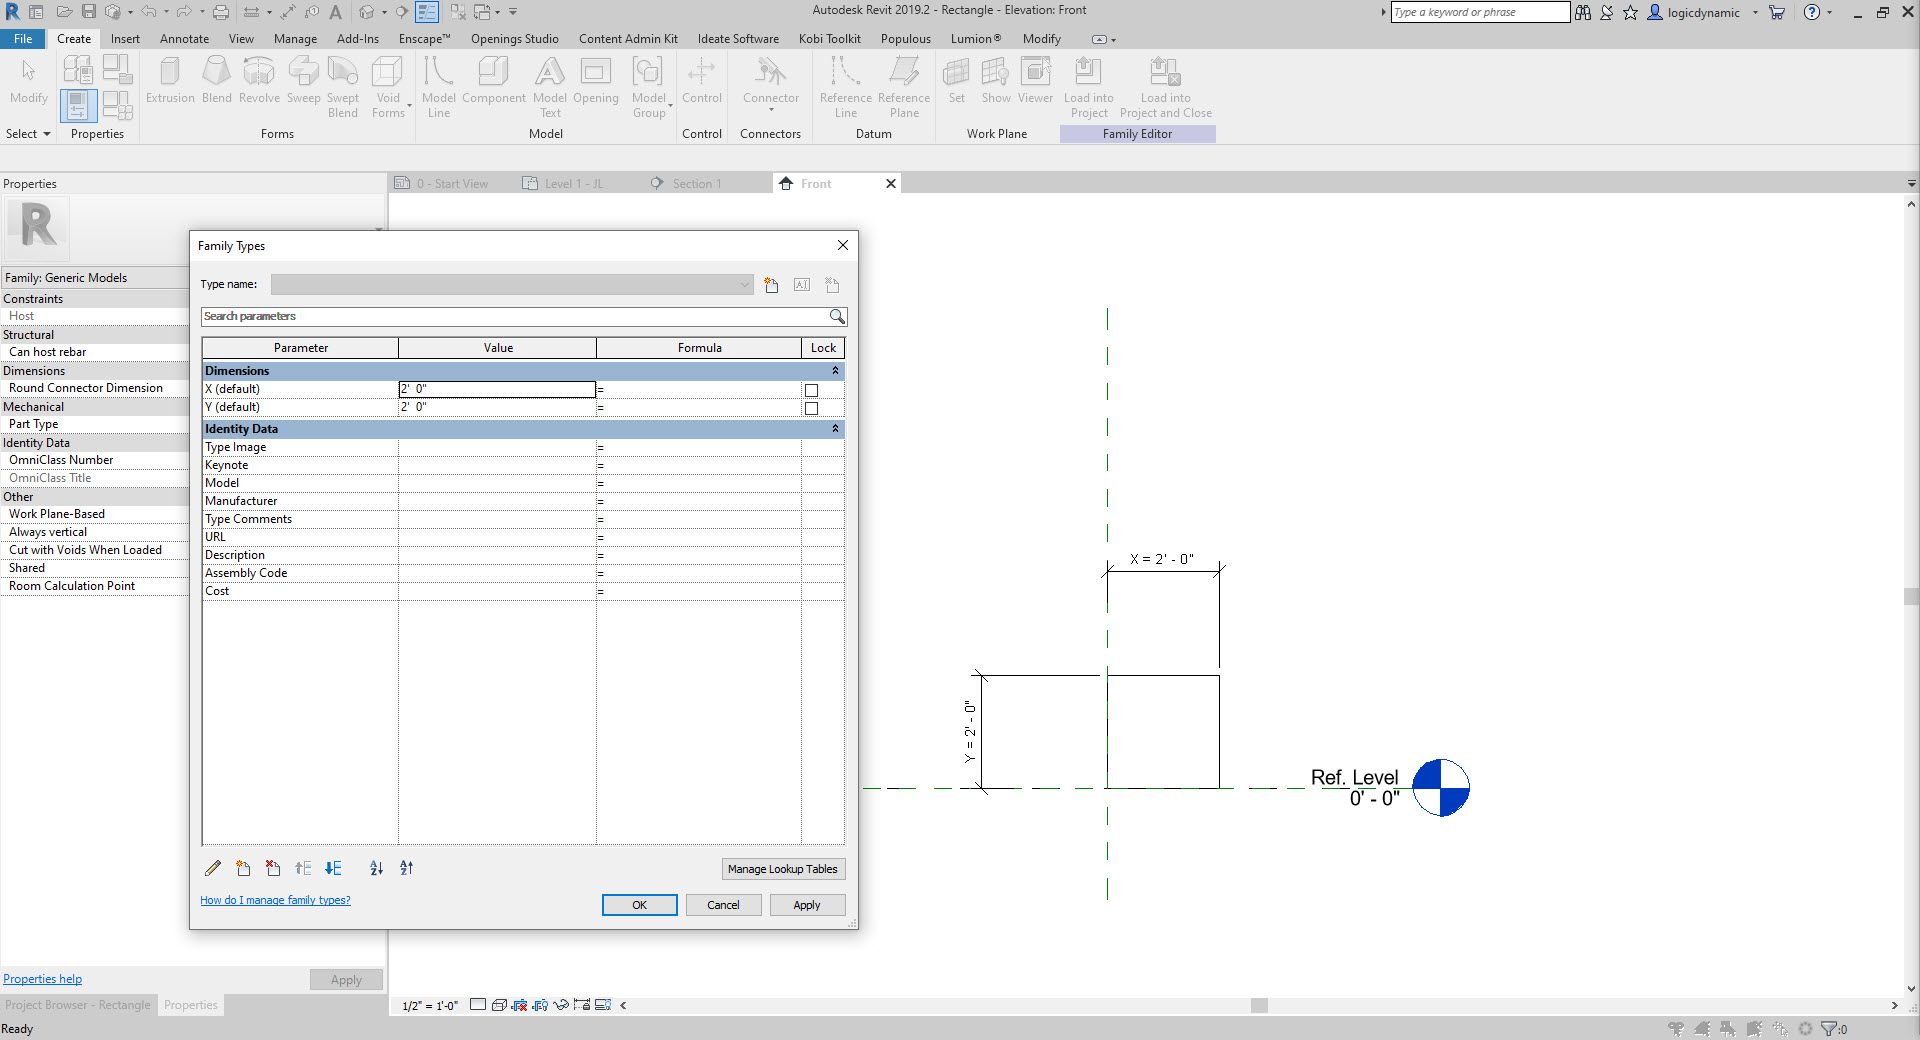Tick the Lock checkbox for X (default)

811,390
